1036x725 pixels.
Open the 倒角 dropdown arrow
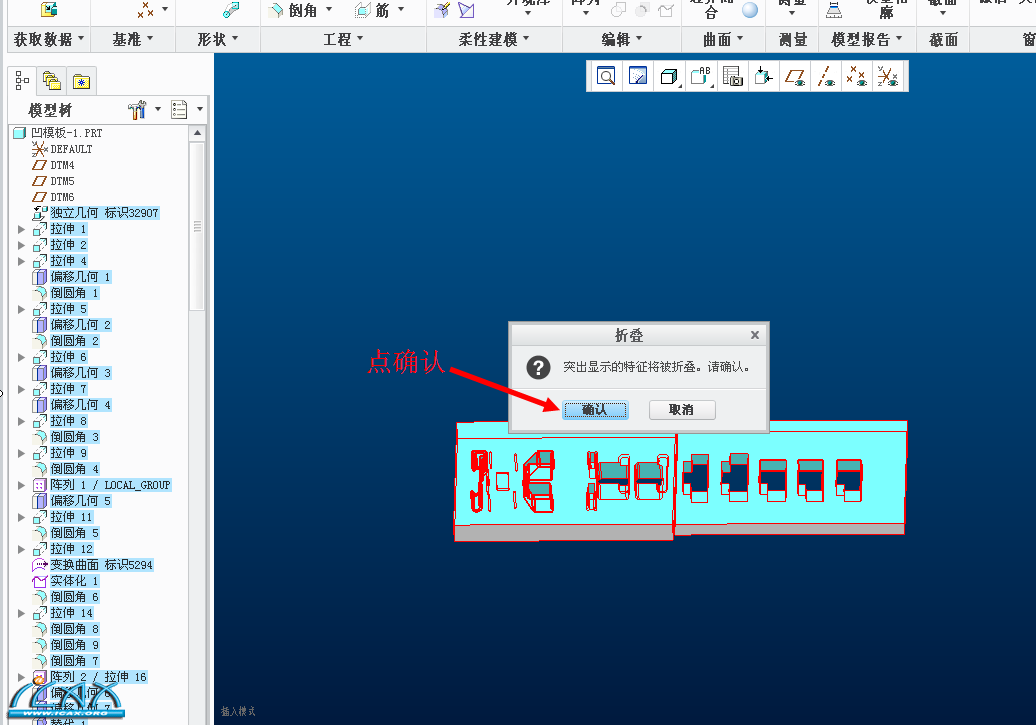coord(329,9)
